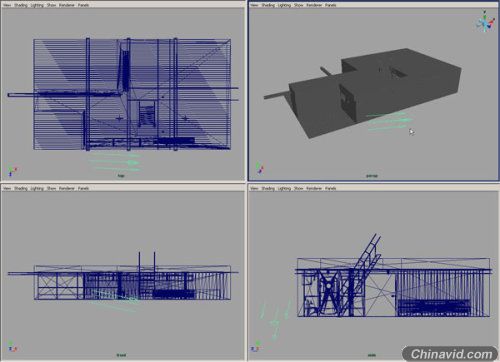Screen dimensions: 500x362
Task: Click the axis indicator in perspective view corner
Action: click(259, 169)
